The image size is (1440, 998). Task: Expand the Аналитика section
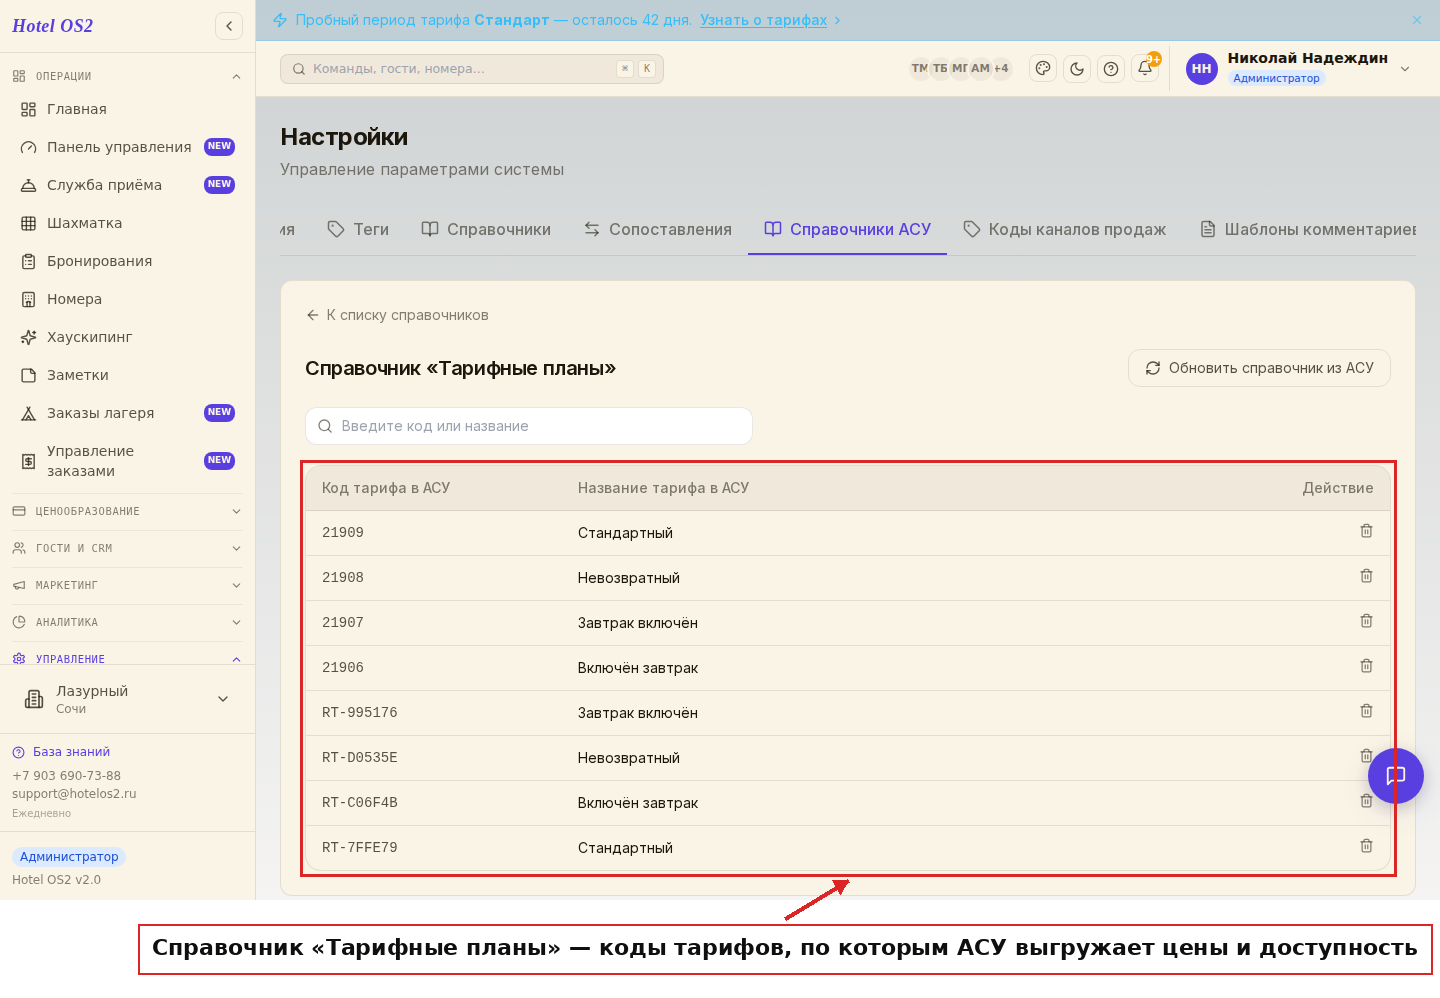128,622
